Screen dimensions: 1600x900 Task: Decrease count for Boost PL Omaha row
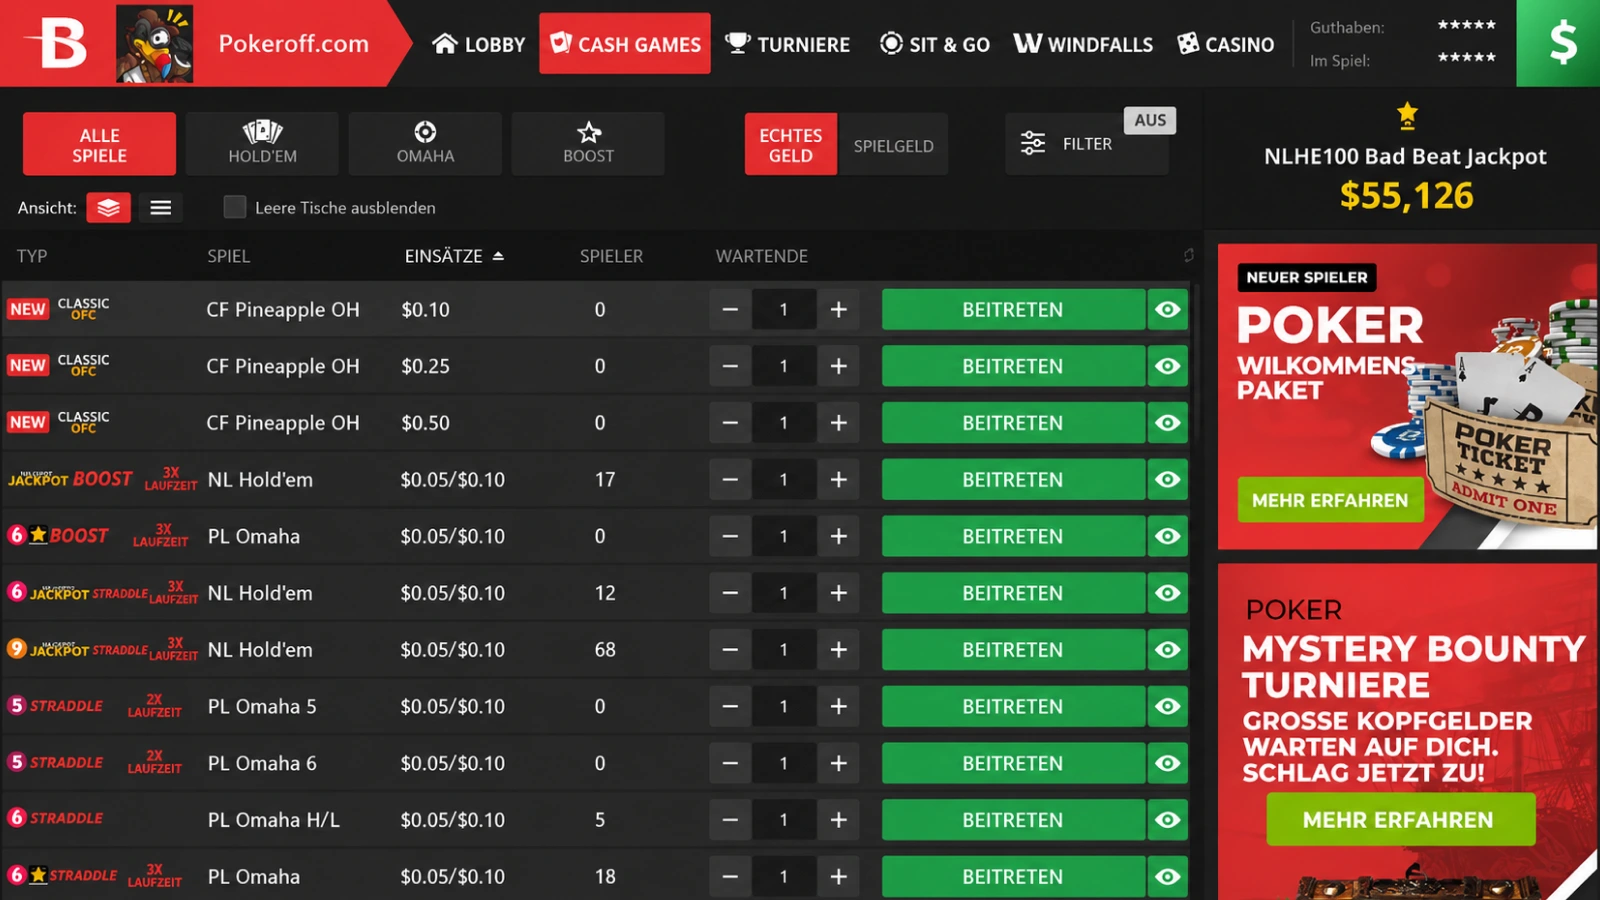[730, 536]
